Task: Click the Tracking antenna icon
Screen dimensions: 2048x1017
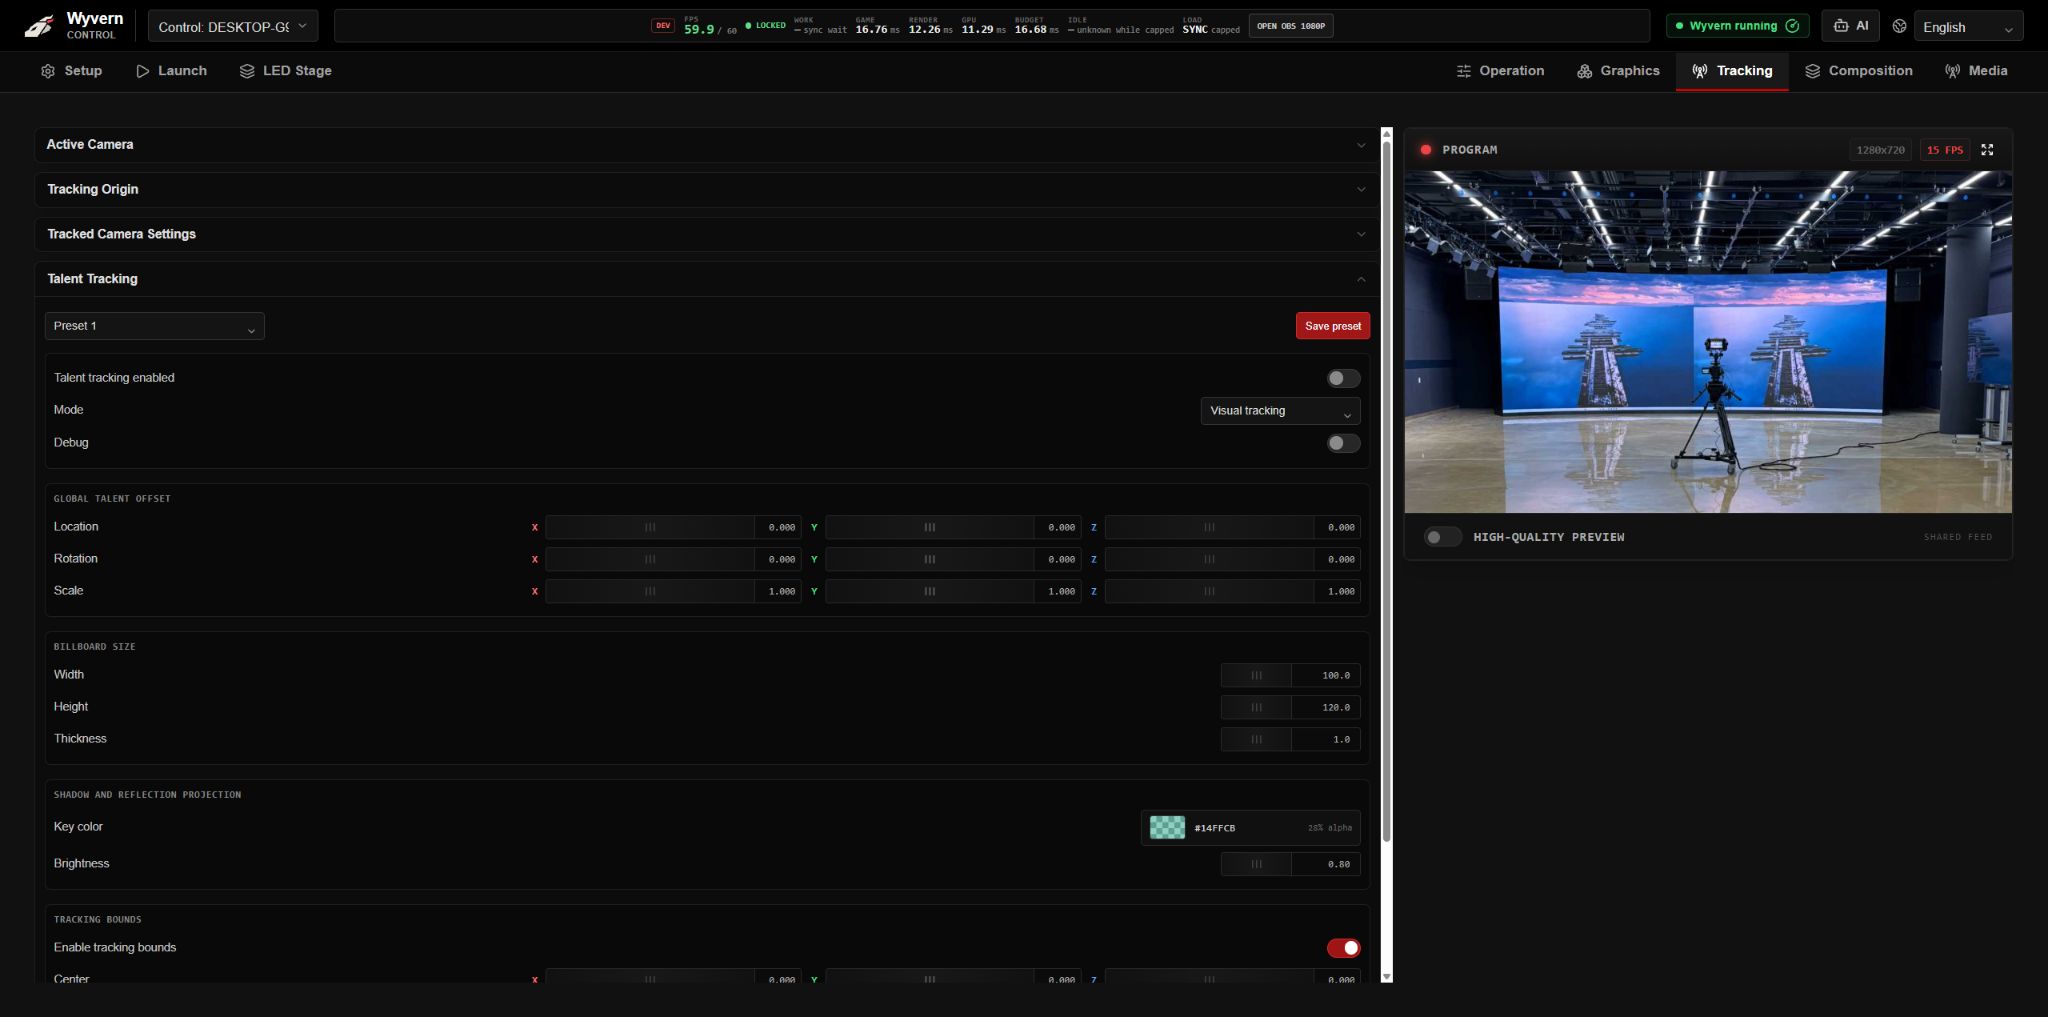Action: click(x=1700, y=71)
